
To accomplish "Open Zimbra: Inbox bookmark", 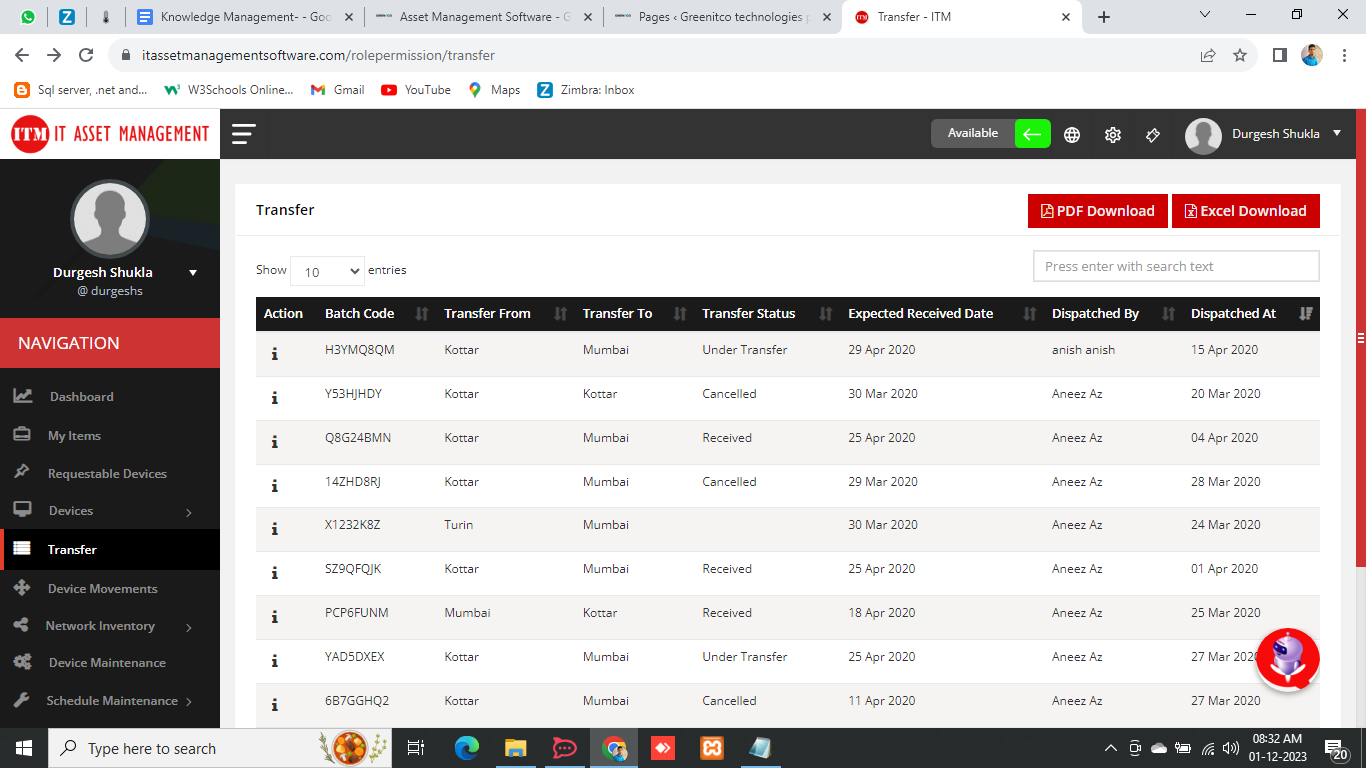I will (586, 90).
